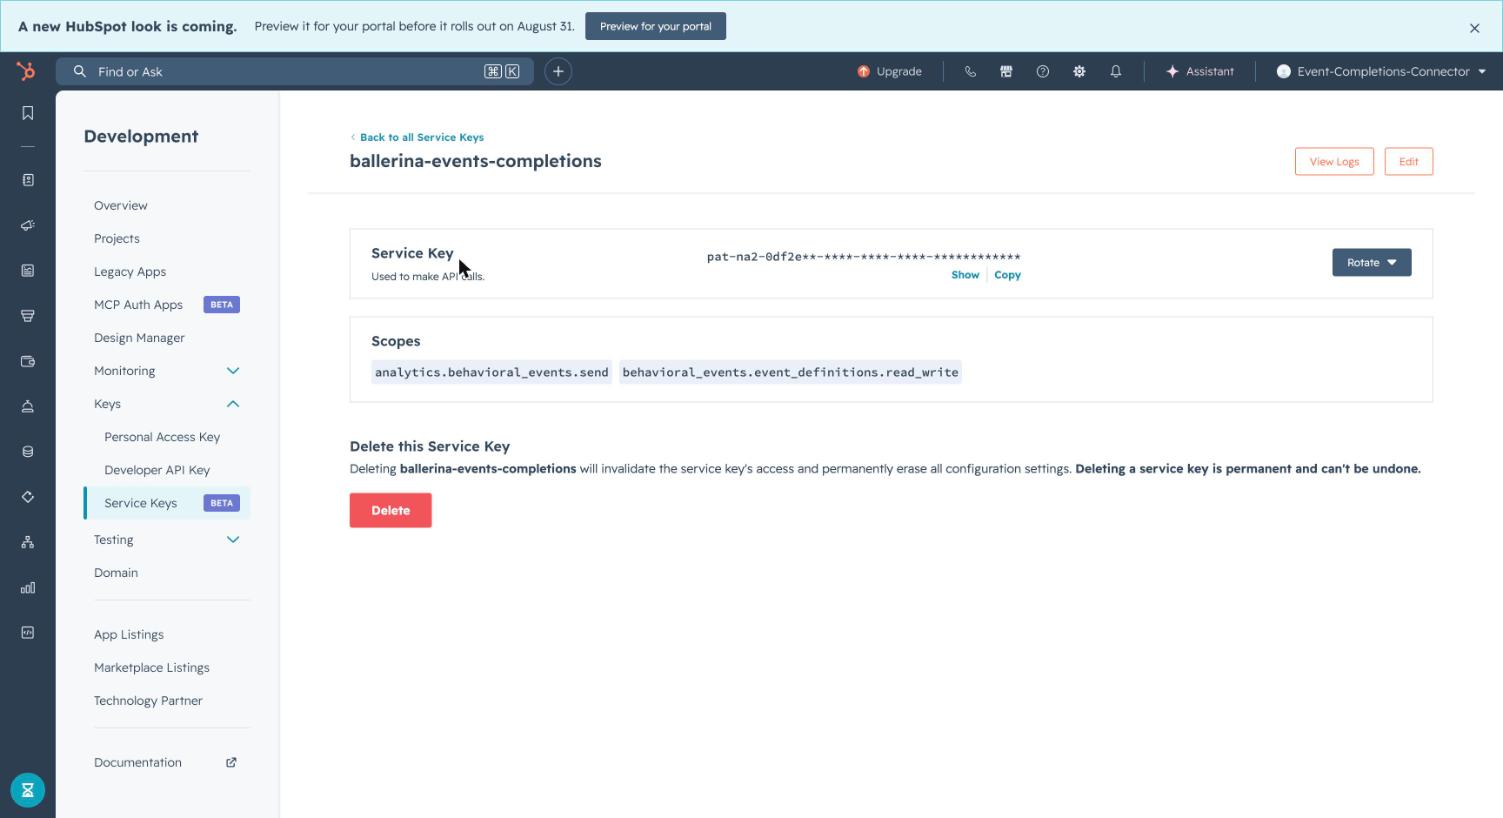Open the Development code icon in rail
1503x818 pixels.
tap(28, 632)
